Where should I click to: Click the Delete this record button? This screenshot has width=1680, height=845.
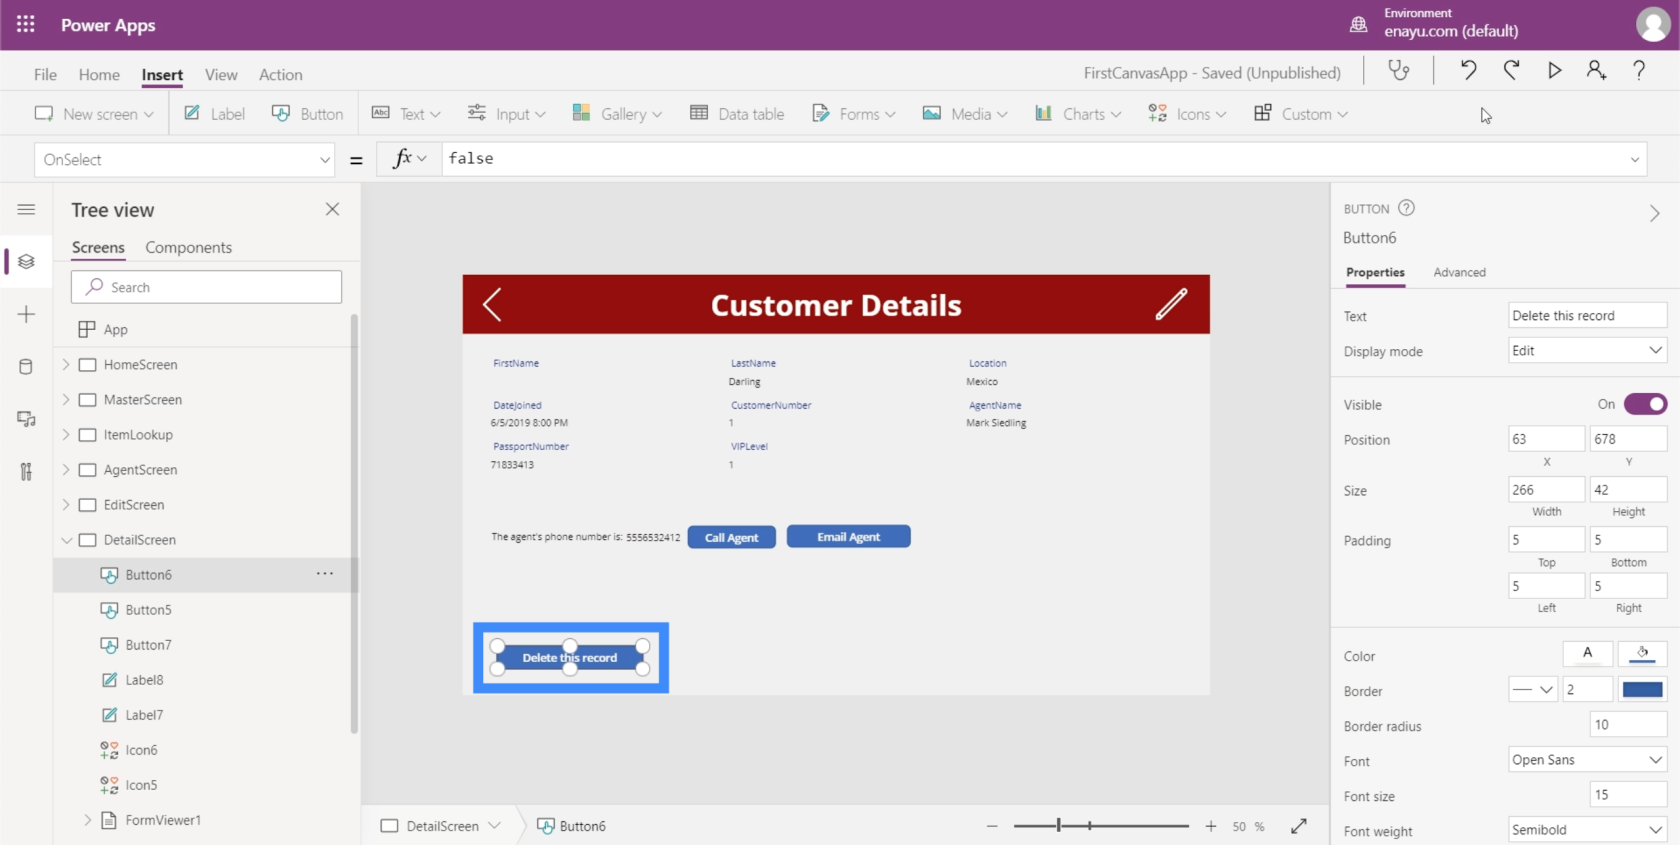570,658
